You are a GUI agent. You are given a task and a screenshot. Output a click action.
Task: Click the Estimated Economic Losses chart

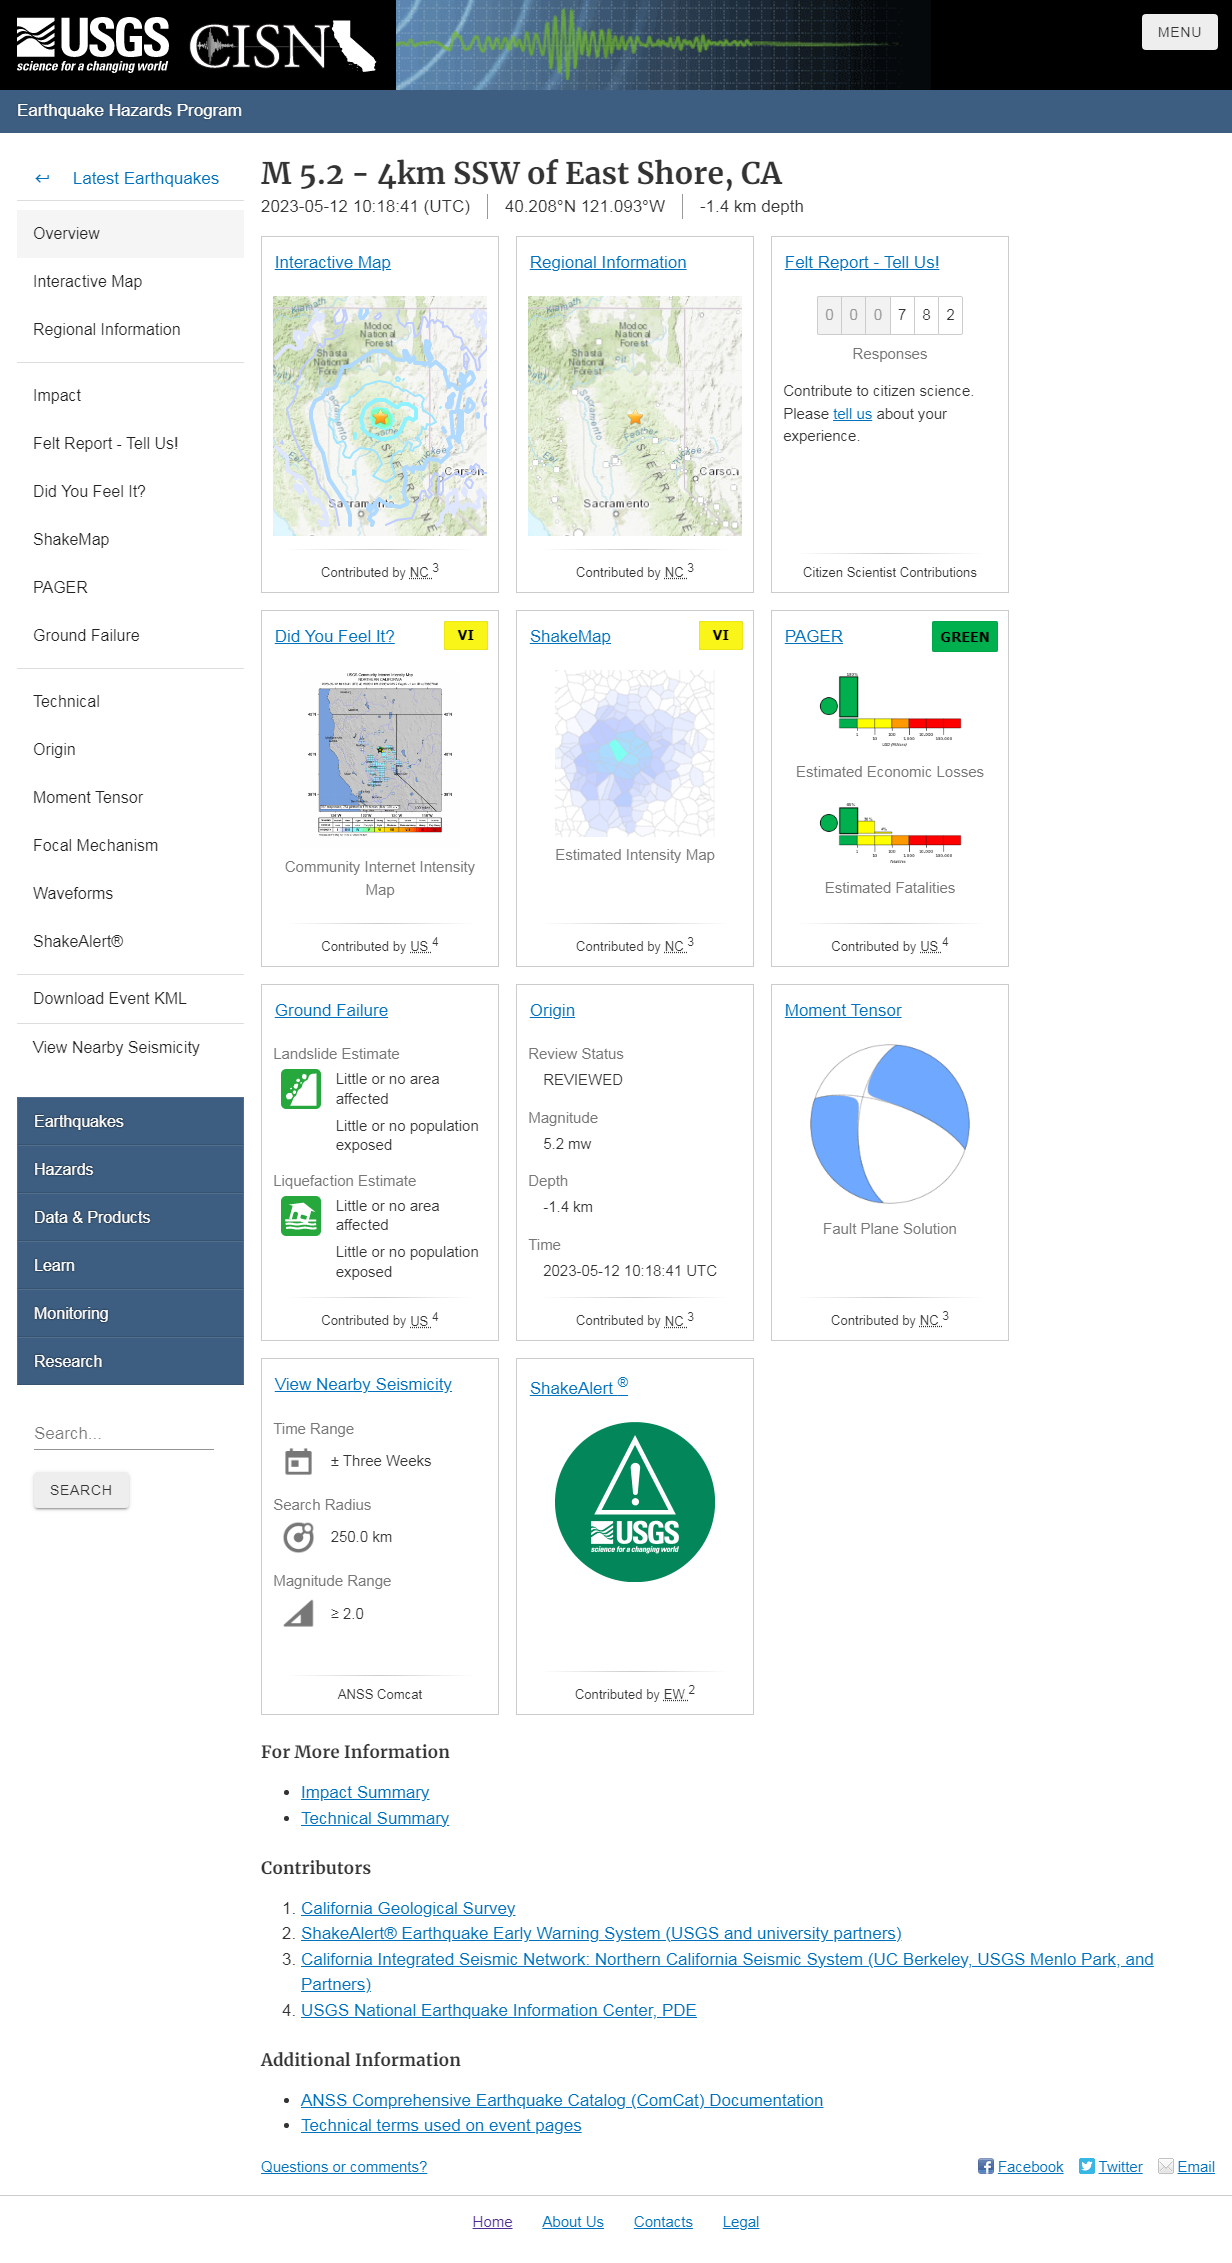[x=890, y=709]
